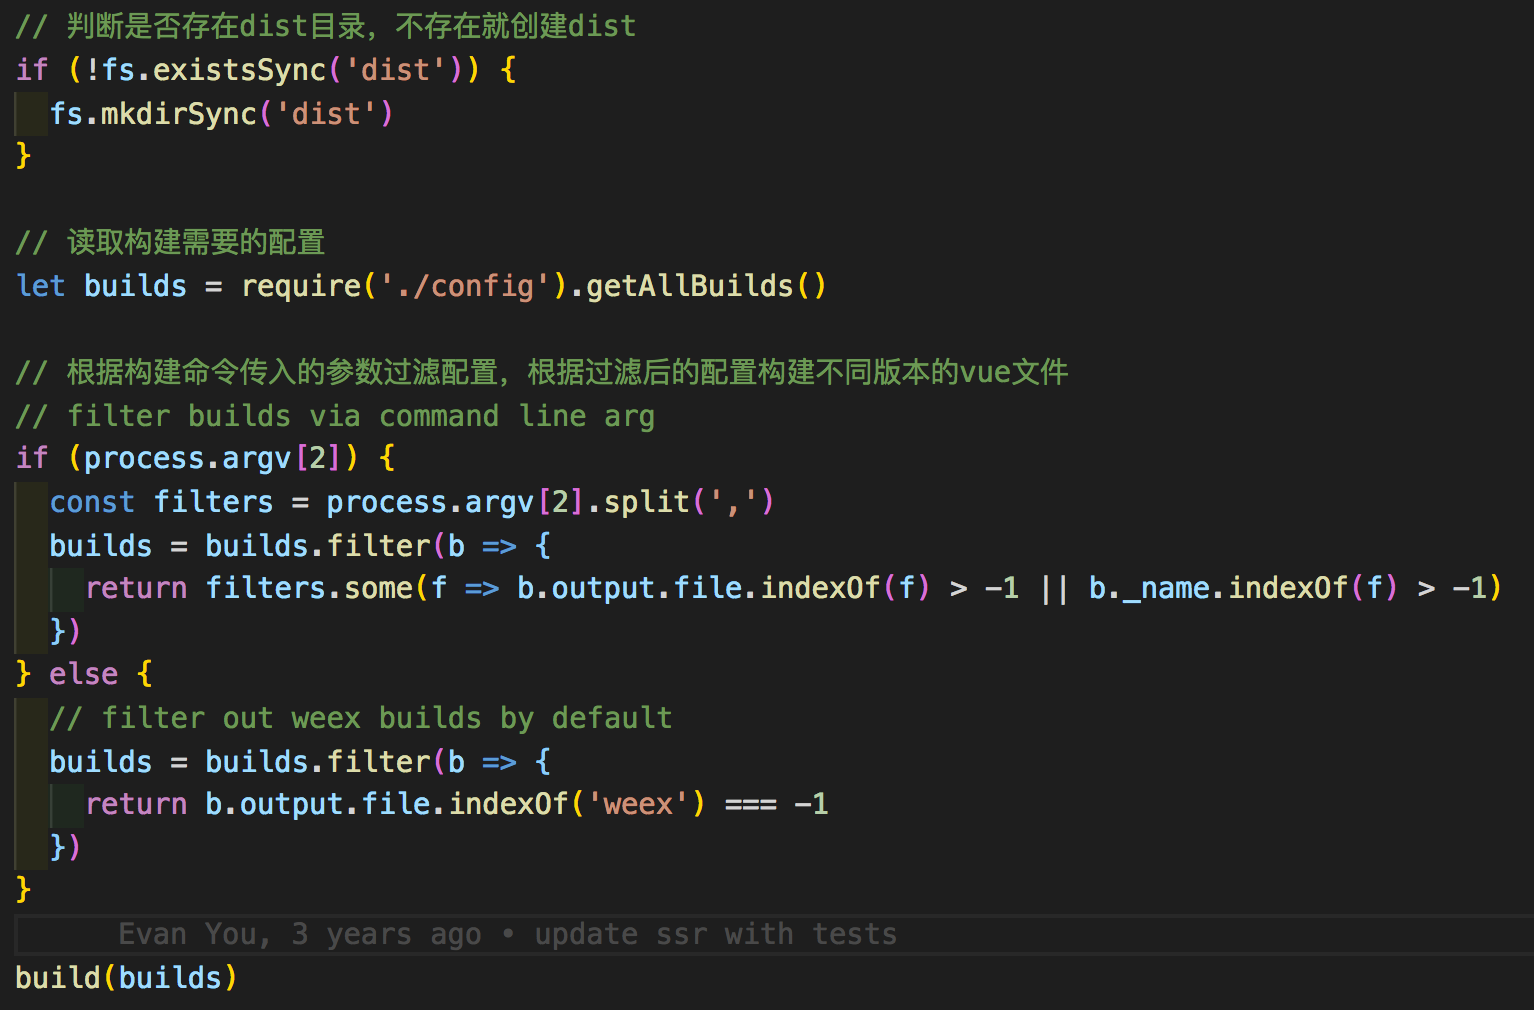Click the build function call on last line
Screen dimensions: 1534x1010
(58, 977)
